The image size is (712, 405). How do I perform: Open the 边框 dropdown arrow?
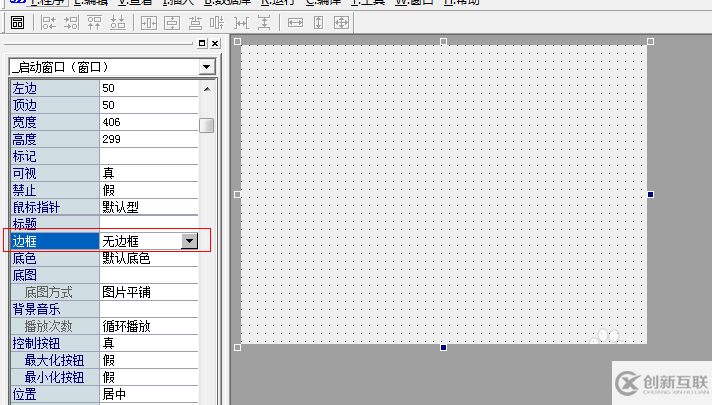point(189,241)
